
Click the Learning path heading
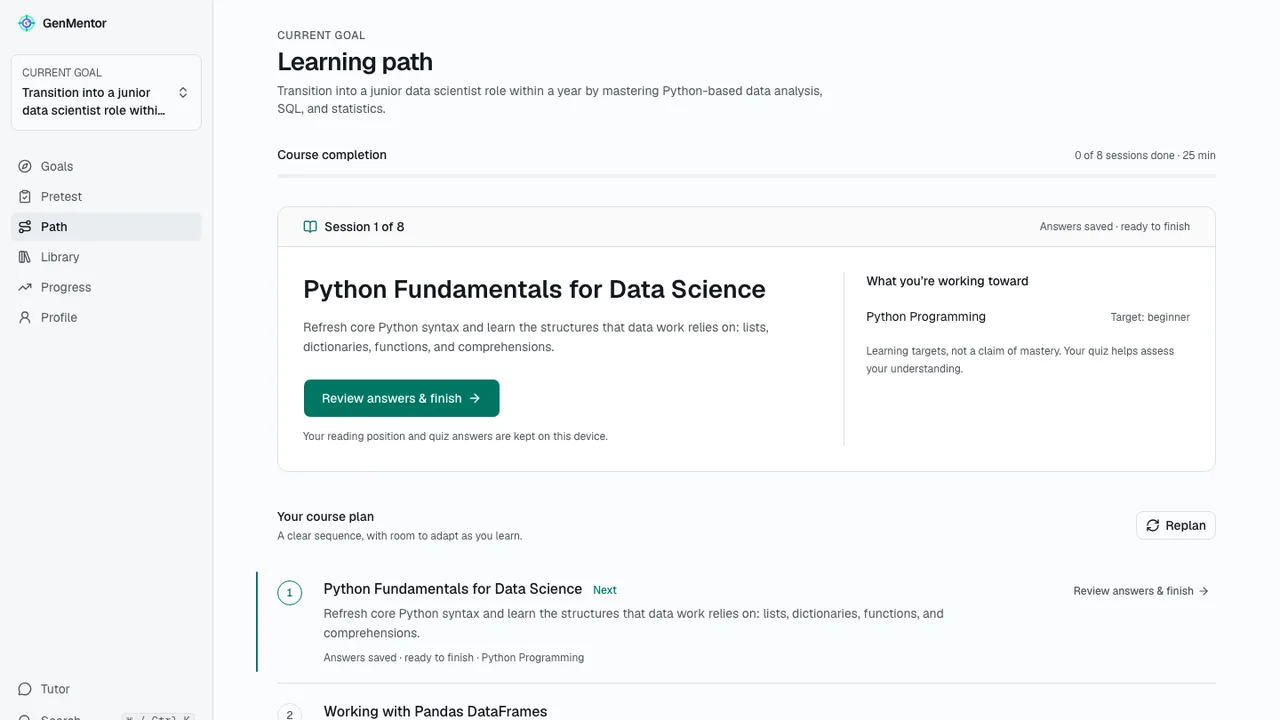tap(355, 62)
